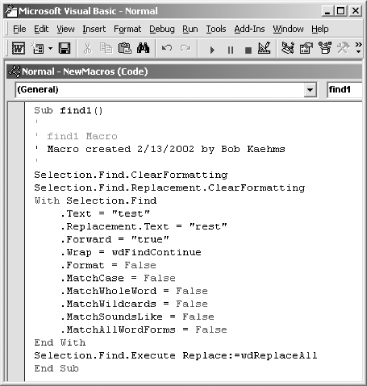The height and width of the screenshot is (386, 367).
Task: Show more toolbar buttons chevron
Action: click(x=358, y=48)
